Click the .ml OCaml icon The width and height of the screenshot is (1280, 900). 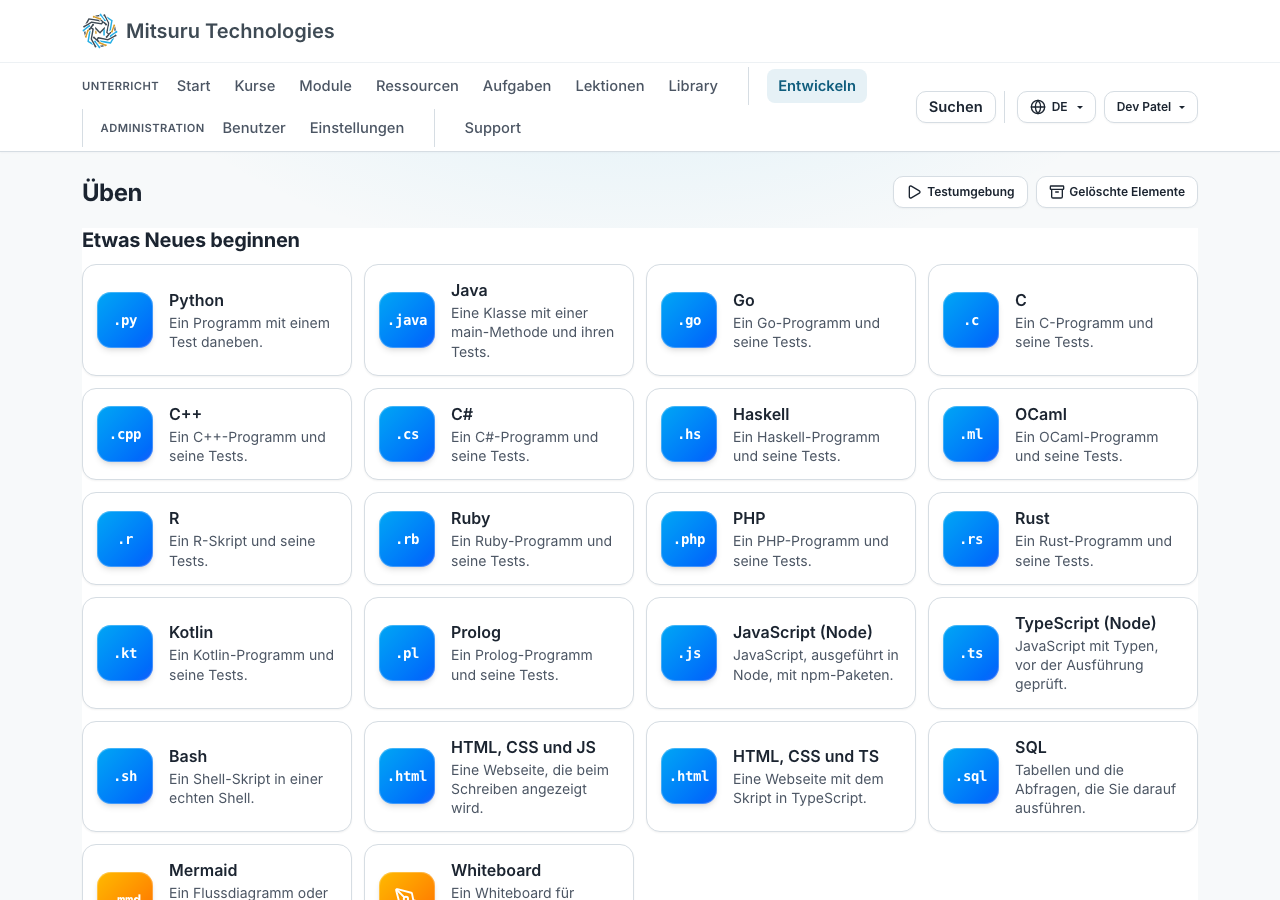(x=971, y=434)
